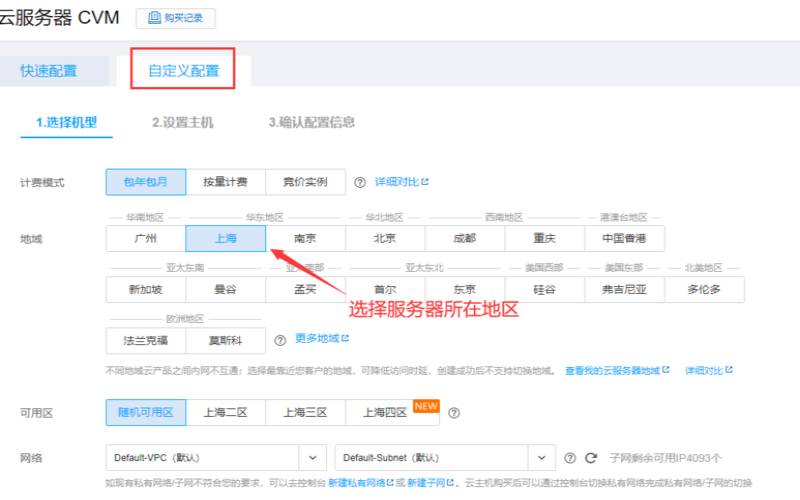Viewport: 800px width, 500px height.
Task: Refresh the network subnet list
Action: (x=590, y=458)
